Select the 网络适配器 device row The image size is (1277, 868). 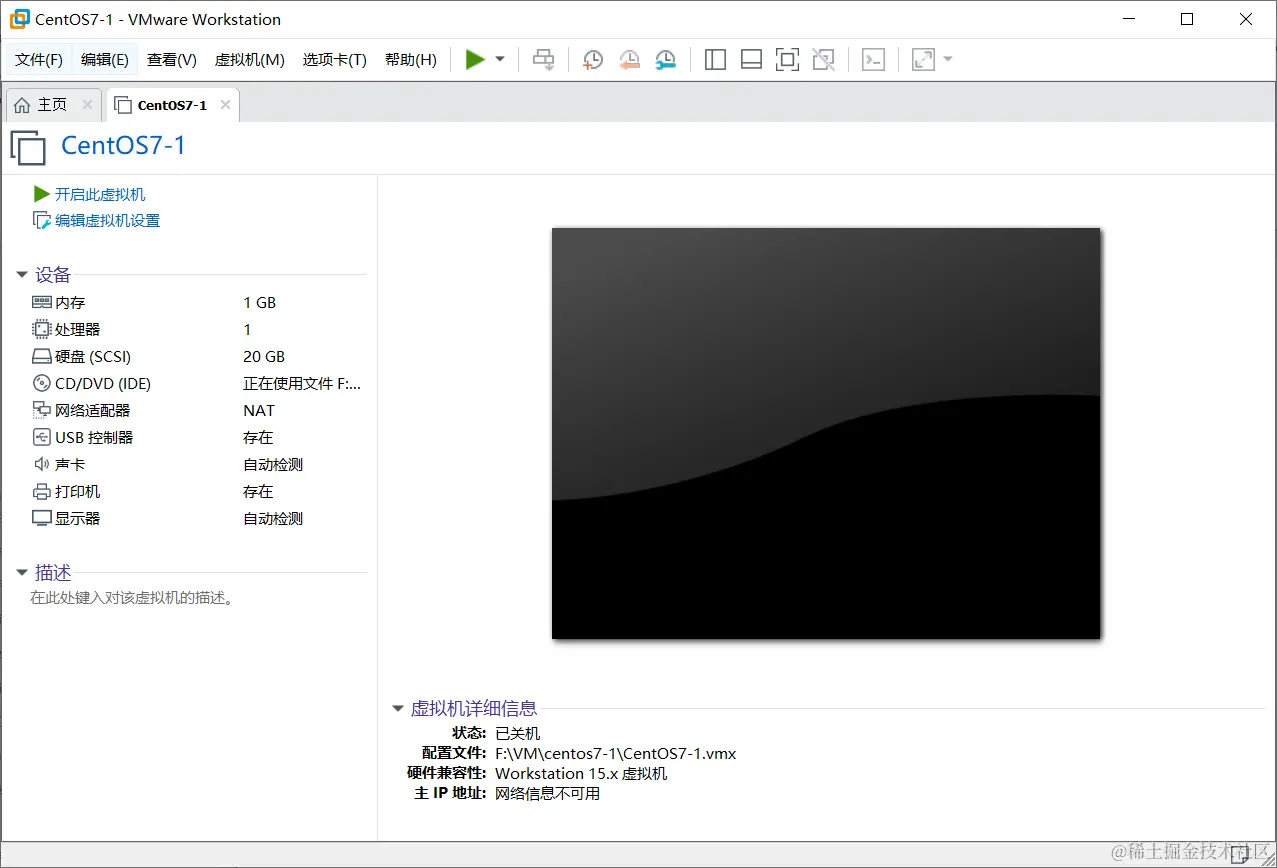tap(198, 410)
